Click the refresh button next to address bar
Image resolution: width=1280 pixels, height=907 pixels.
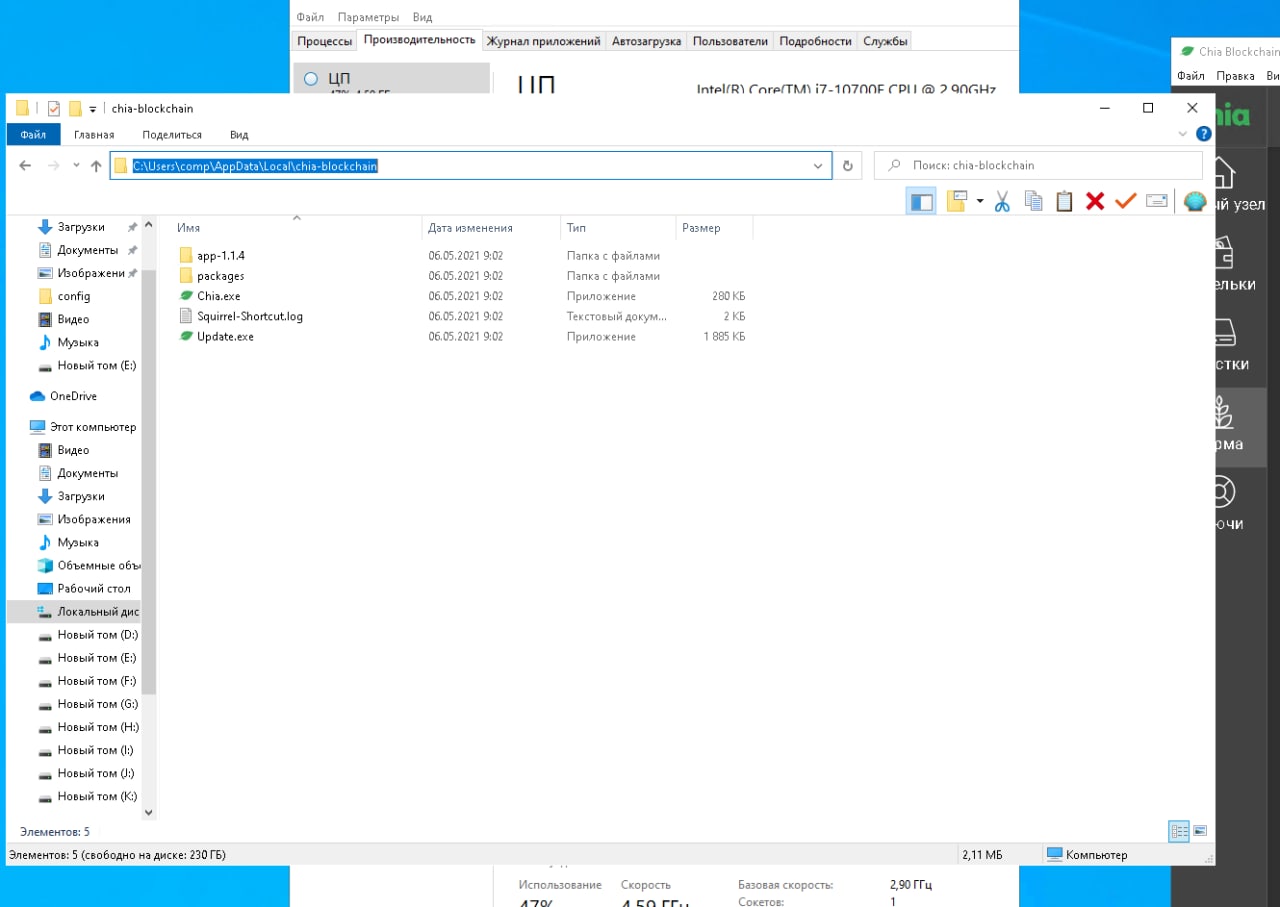[x=848, y=166]
